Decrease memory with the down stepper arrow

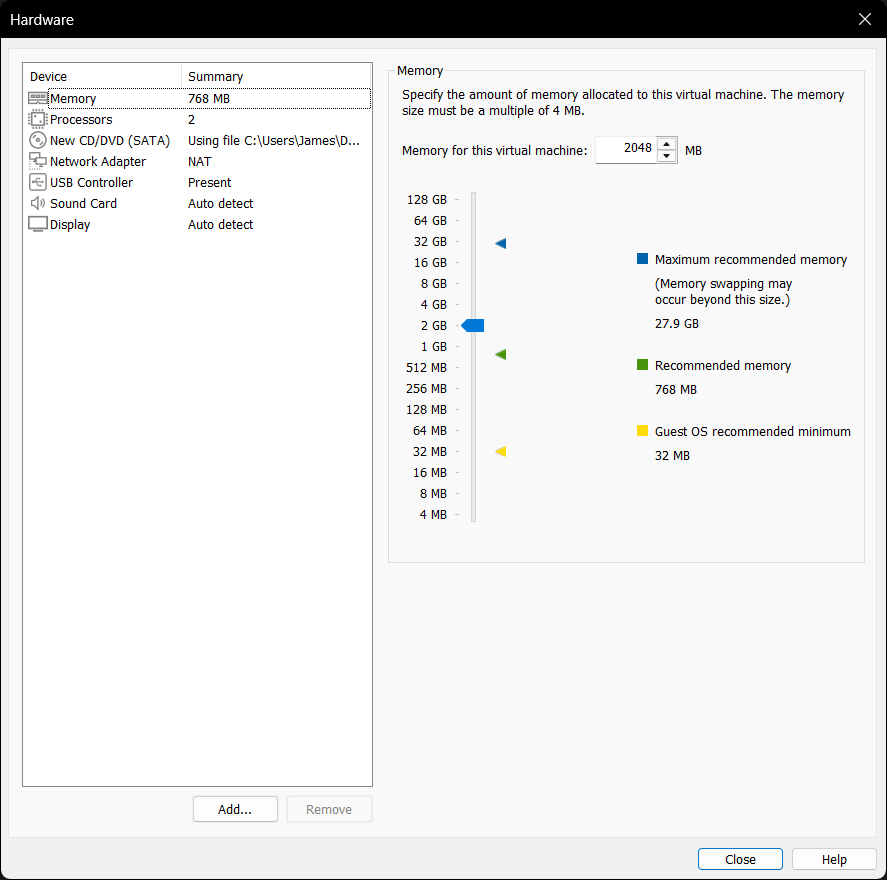coord(667,156)
